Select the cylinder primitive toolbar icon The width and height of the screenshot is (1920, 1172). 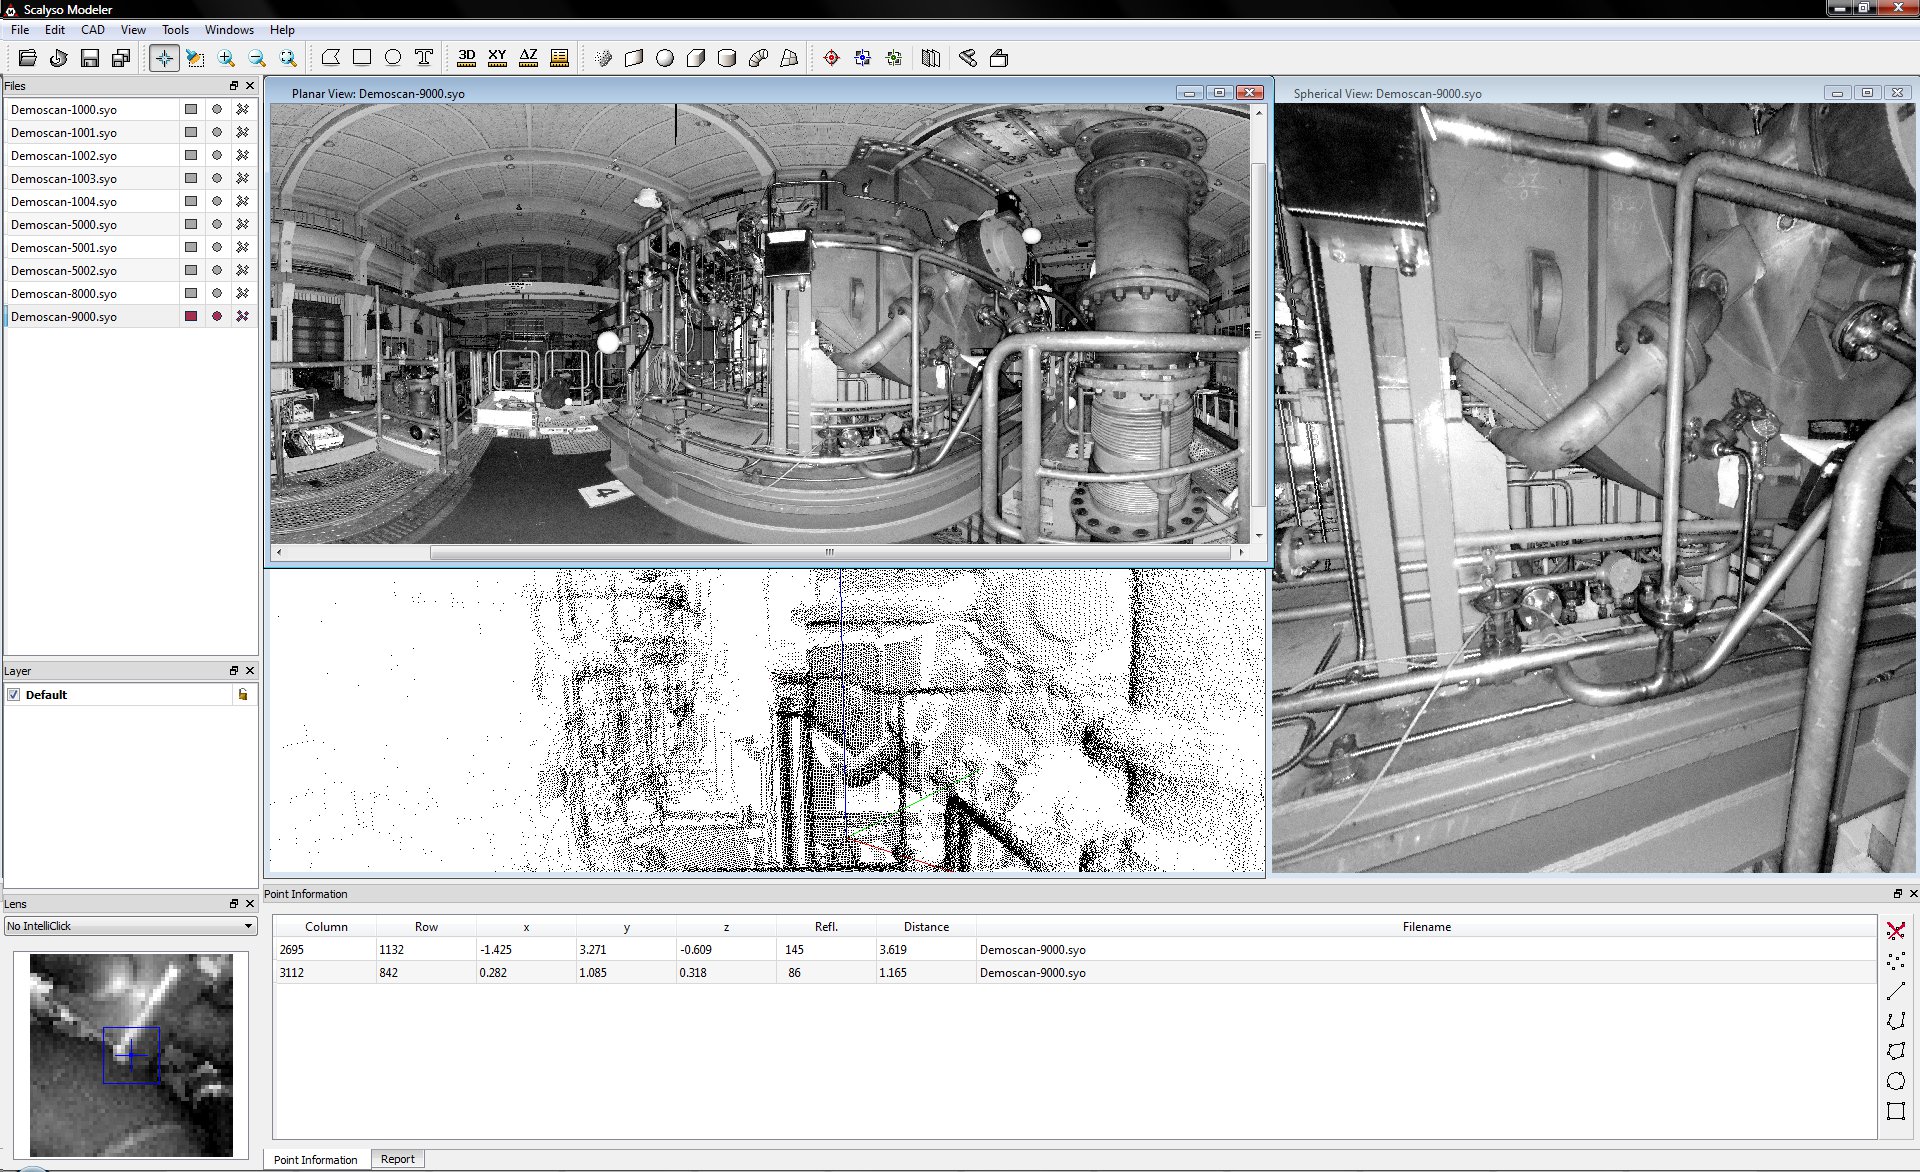(727, 58)
